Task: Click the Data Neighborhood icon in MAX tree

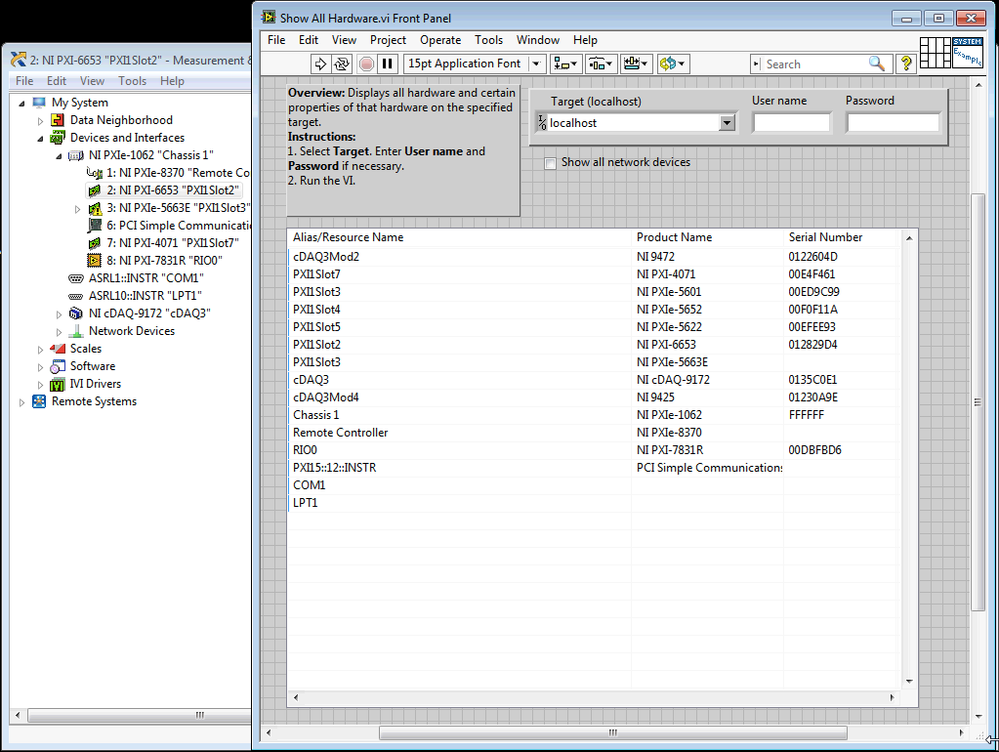Action: [x=57, y=120]
